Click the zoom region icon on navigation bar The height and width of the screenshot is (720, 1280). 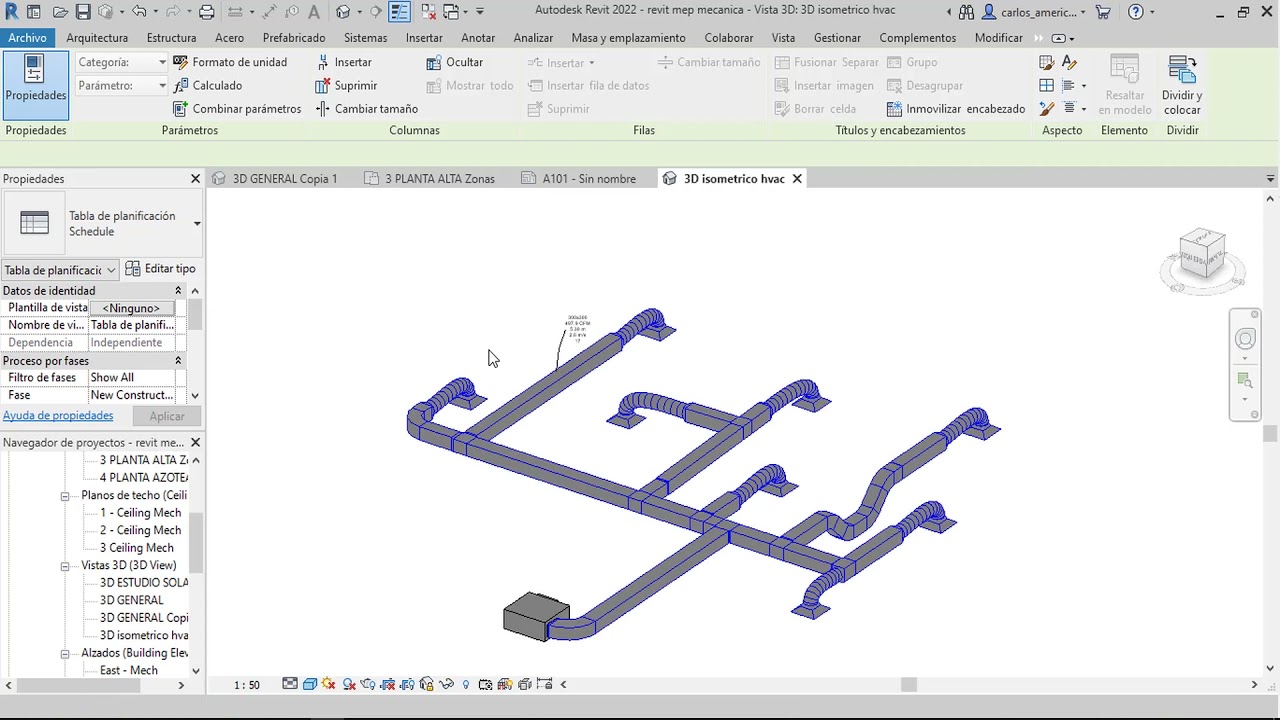point(1245,381)
